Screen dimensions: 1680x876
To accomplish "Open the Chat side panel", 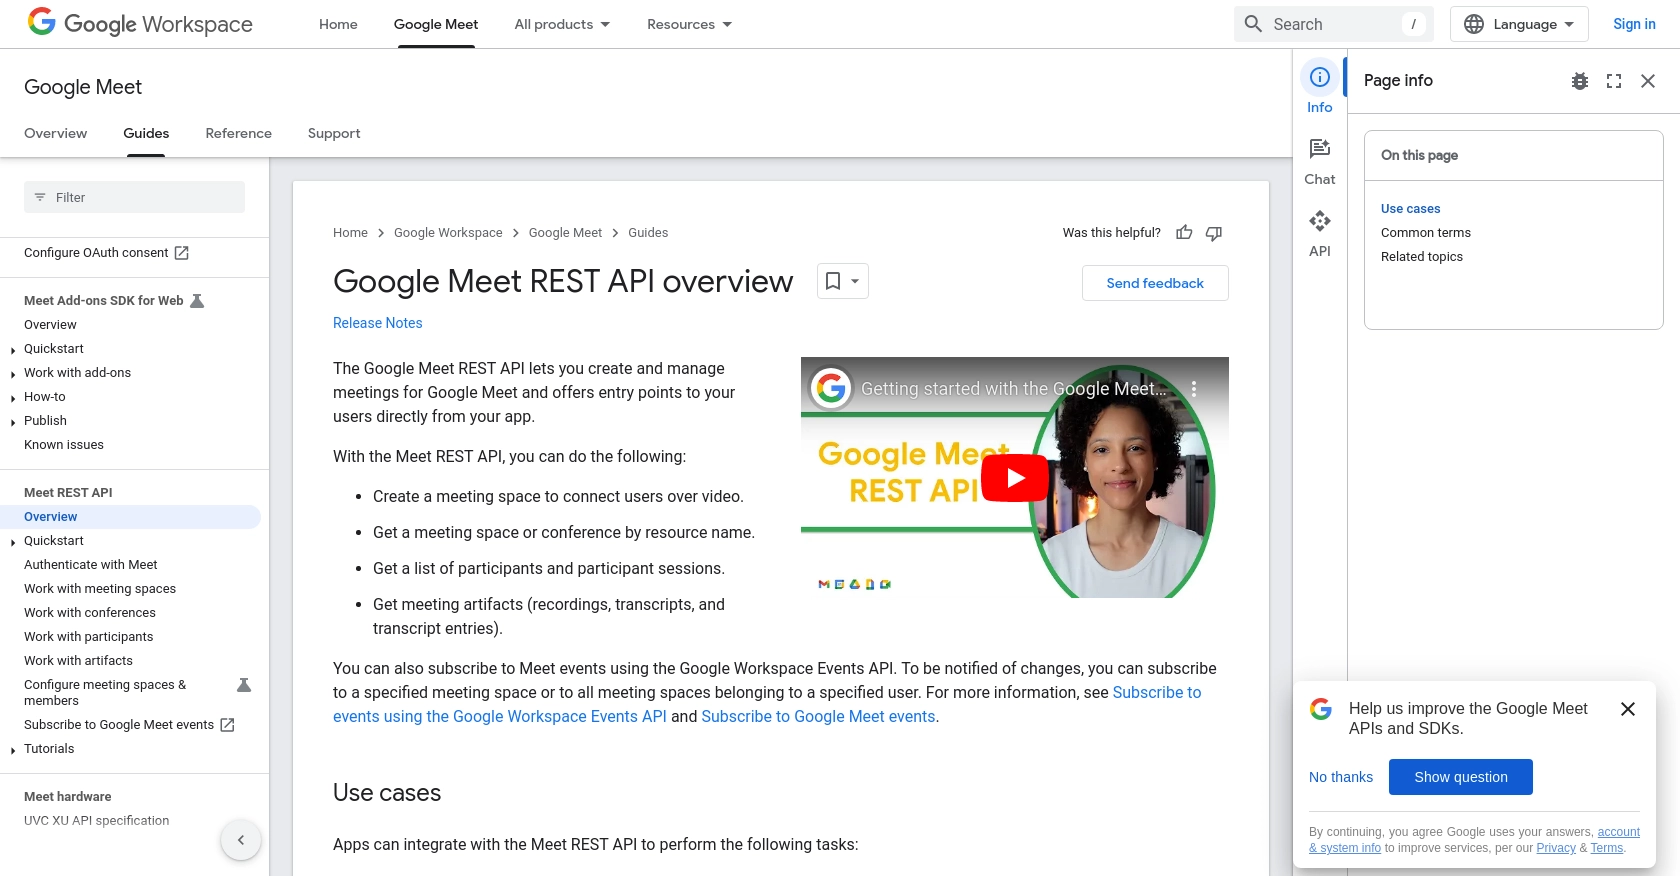I will 1320,161.
